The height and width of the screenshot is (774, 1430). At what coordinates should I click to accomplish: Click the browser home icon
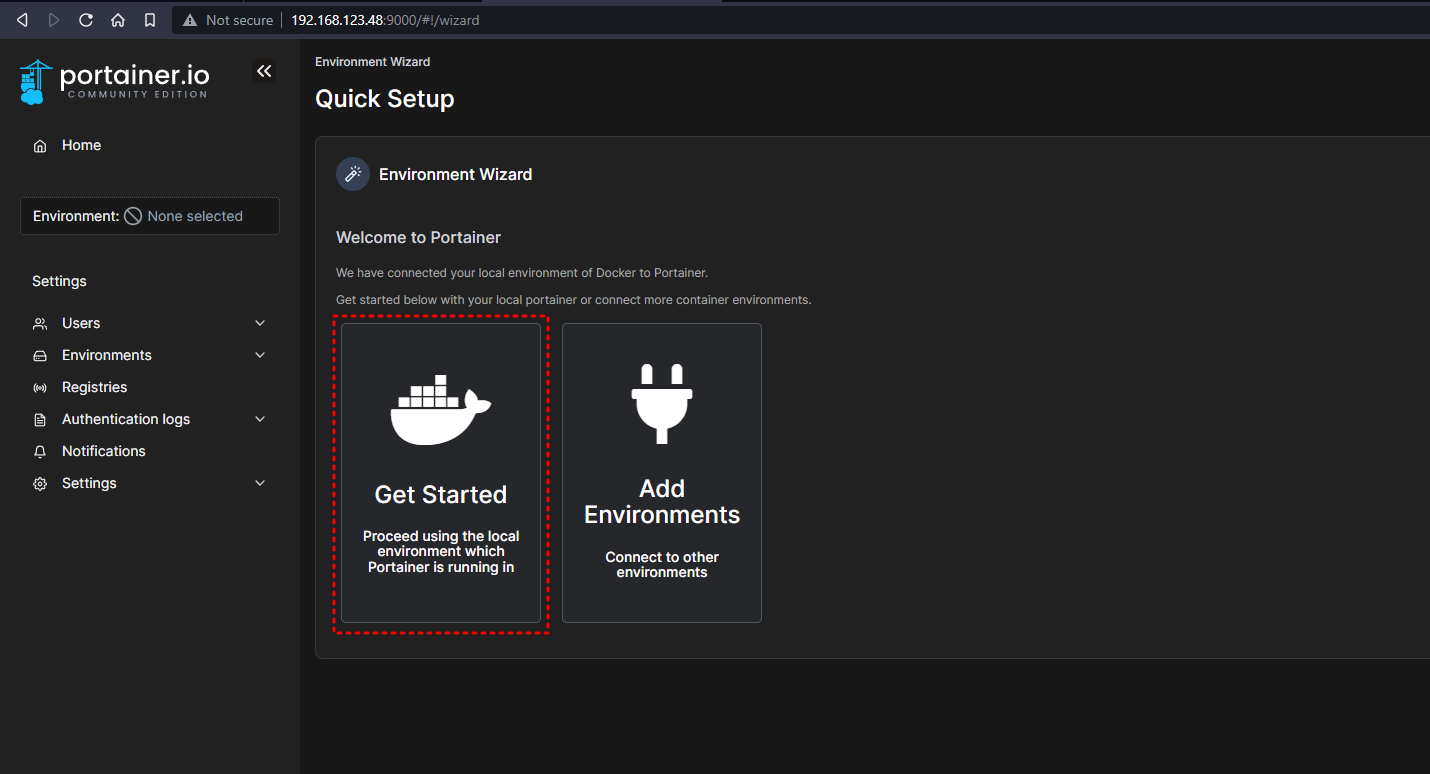point(118,20)
